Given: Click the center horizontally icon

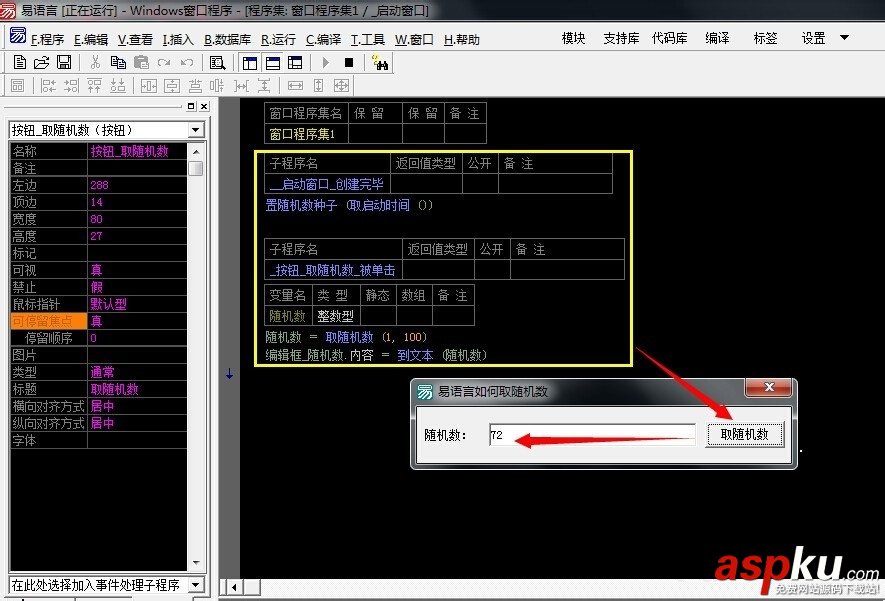Looking at the screenshot, I should tap(148, 86).
